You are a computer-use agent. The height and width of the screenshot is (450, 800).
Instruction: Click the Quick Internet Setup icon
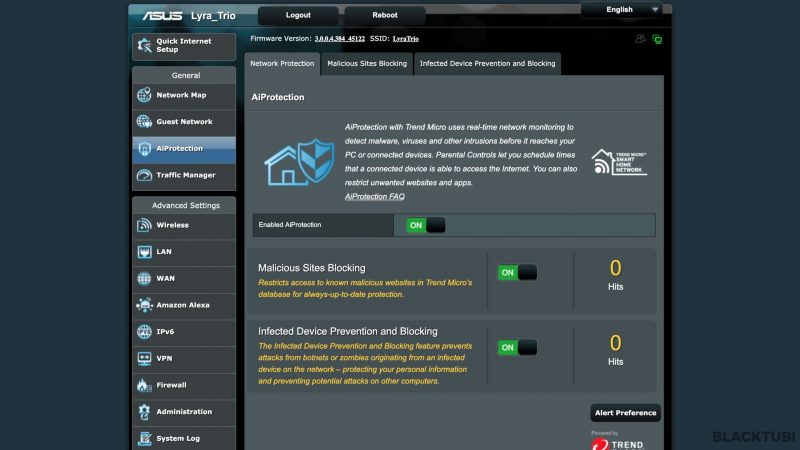pos(144,45)
